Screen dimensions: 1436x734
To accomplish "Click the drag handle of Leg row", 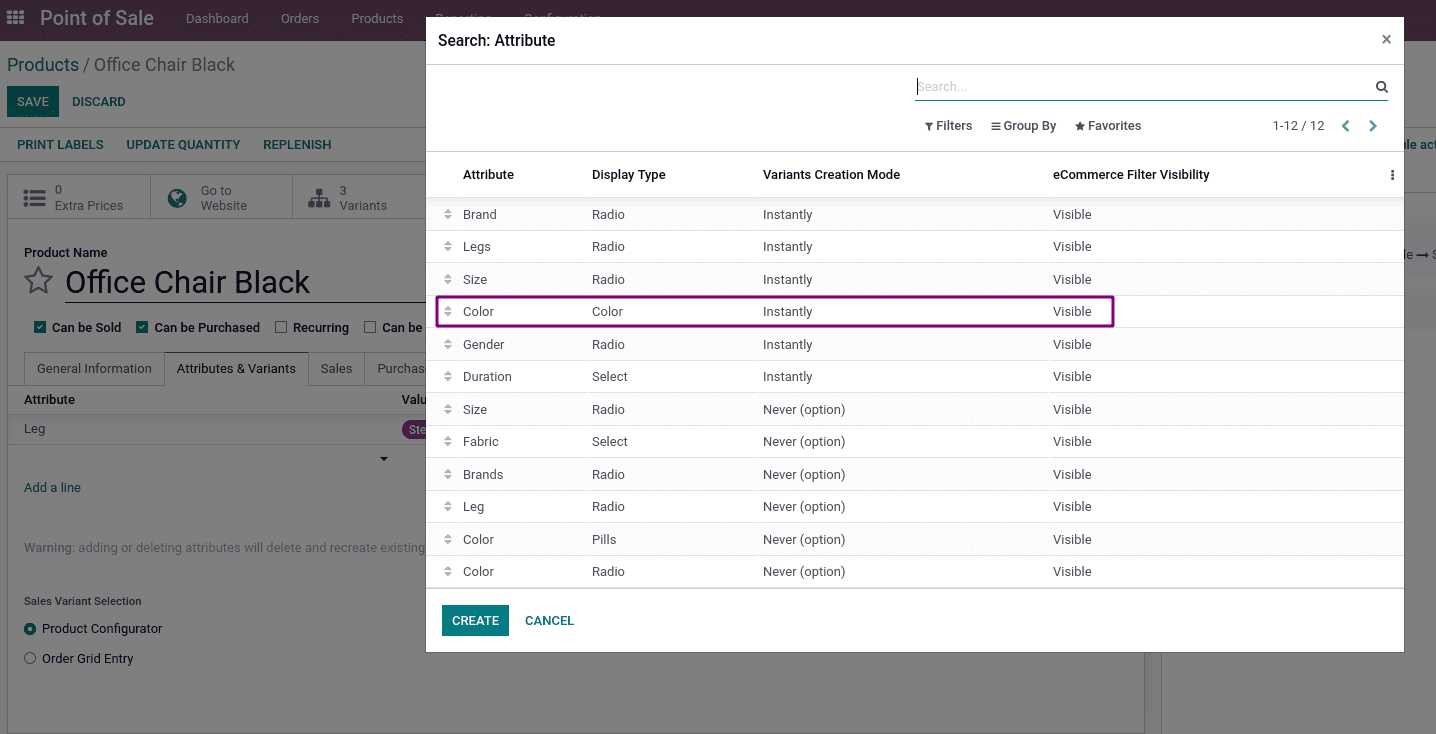I will [448, 507].
